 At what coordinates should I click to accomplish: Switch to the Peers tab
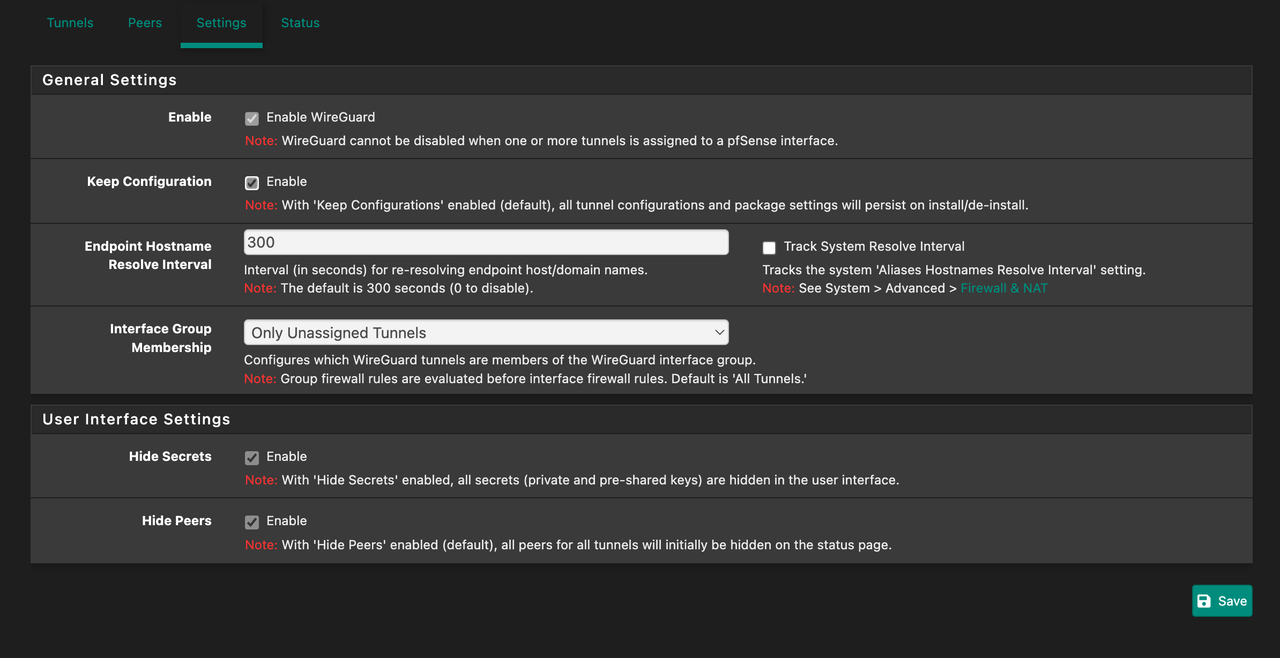145,22
